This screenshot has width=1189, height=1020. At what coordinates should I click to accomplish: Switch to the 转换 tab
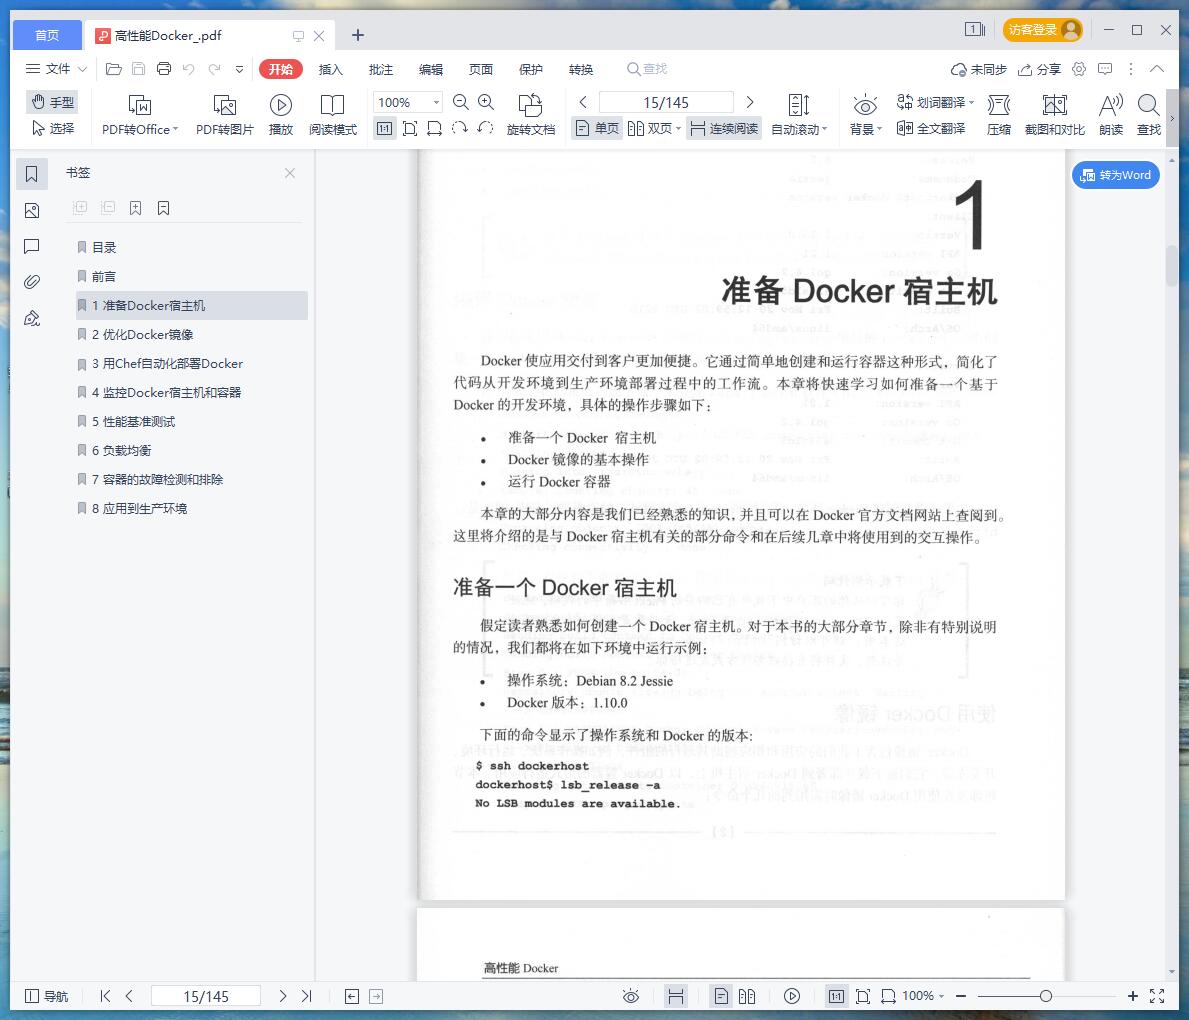coord(581,69)
